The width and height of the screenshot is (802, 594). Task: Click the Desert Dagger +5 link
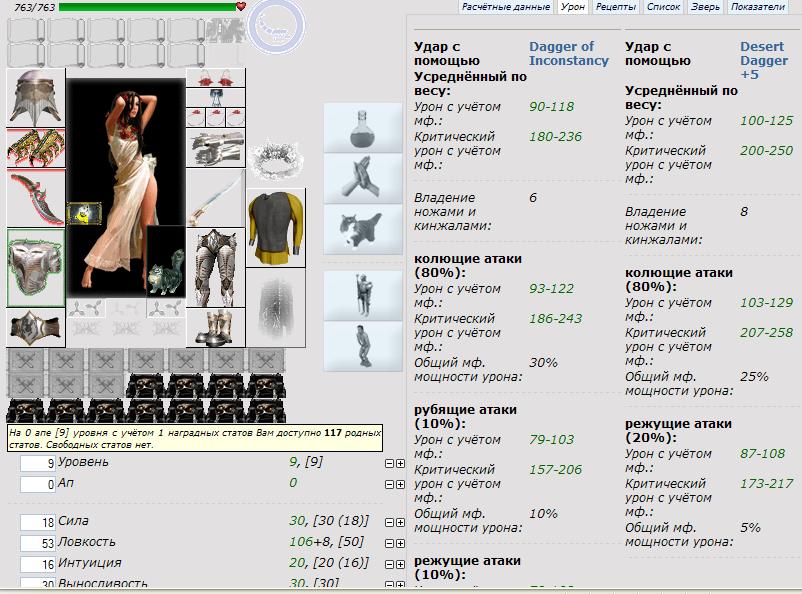(764, 60)
